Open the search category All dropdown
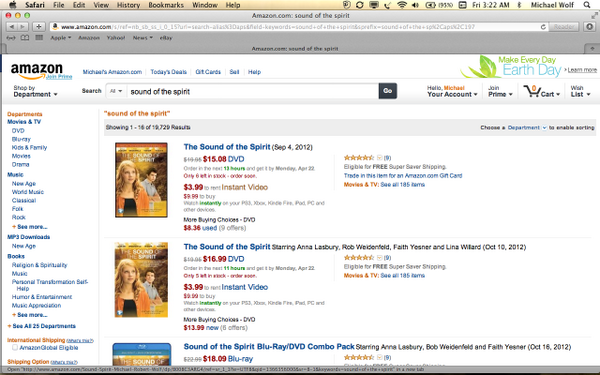This screenshot has height=375, width=600. pyautogui.click(x=116, y=91)
